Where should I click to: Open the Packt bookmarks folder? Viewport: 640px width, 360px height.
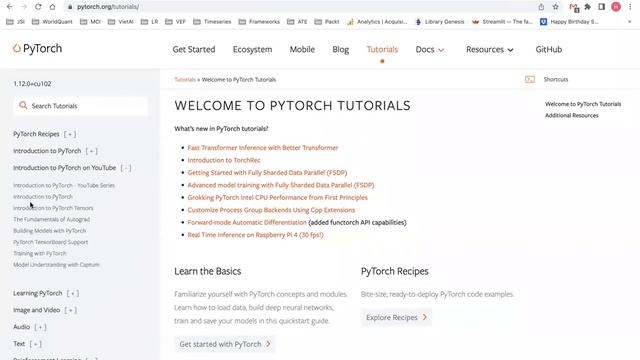(327, 22)
